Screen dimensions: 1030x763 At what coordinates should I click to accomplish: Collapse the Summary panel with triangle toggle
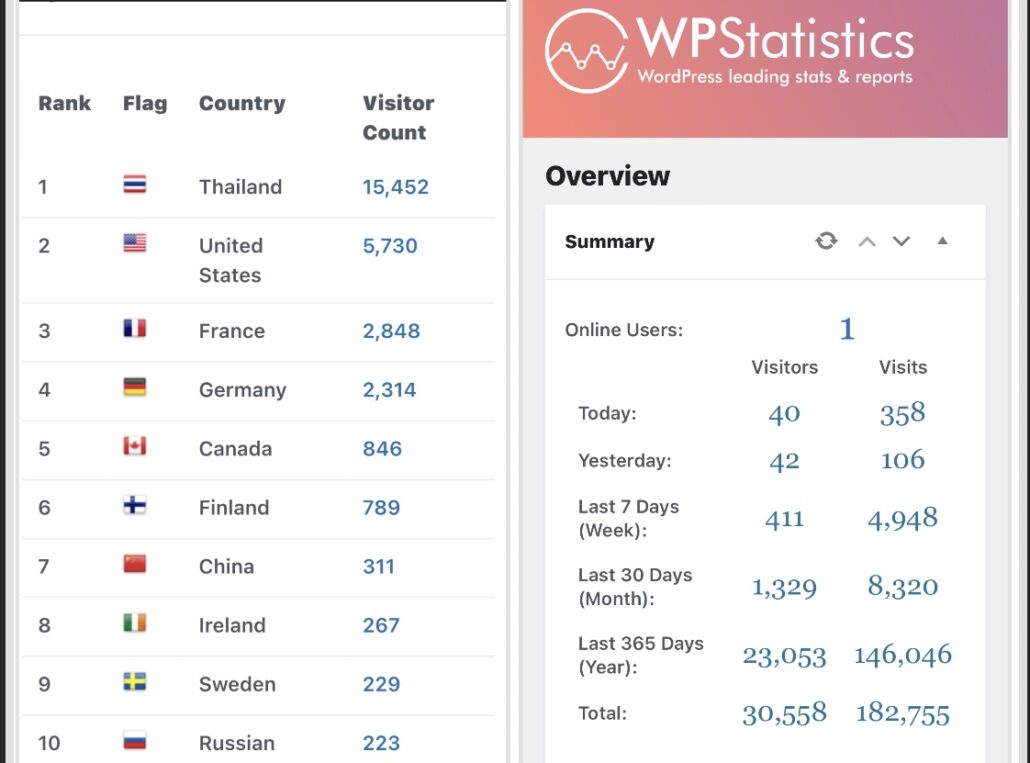(942, 241)
